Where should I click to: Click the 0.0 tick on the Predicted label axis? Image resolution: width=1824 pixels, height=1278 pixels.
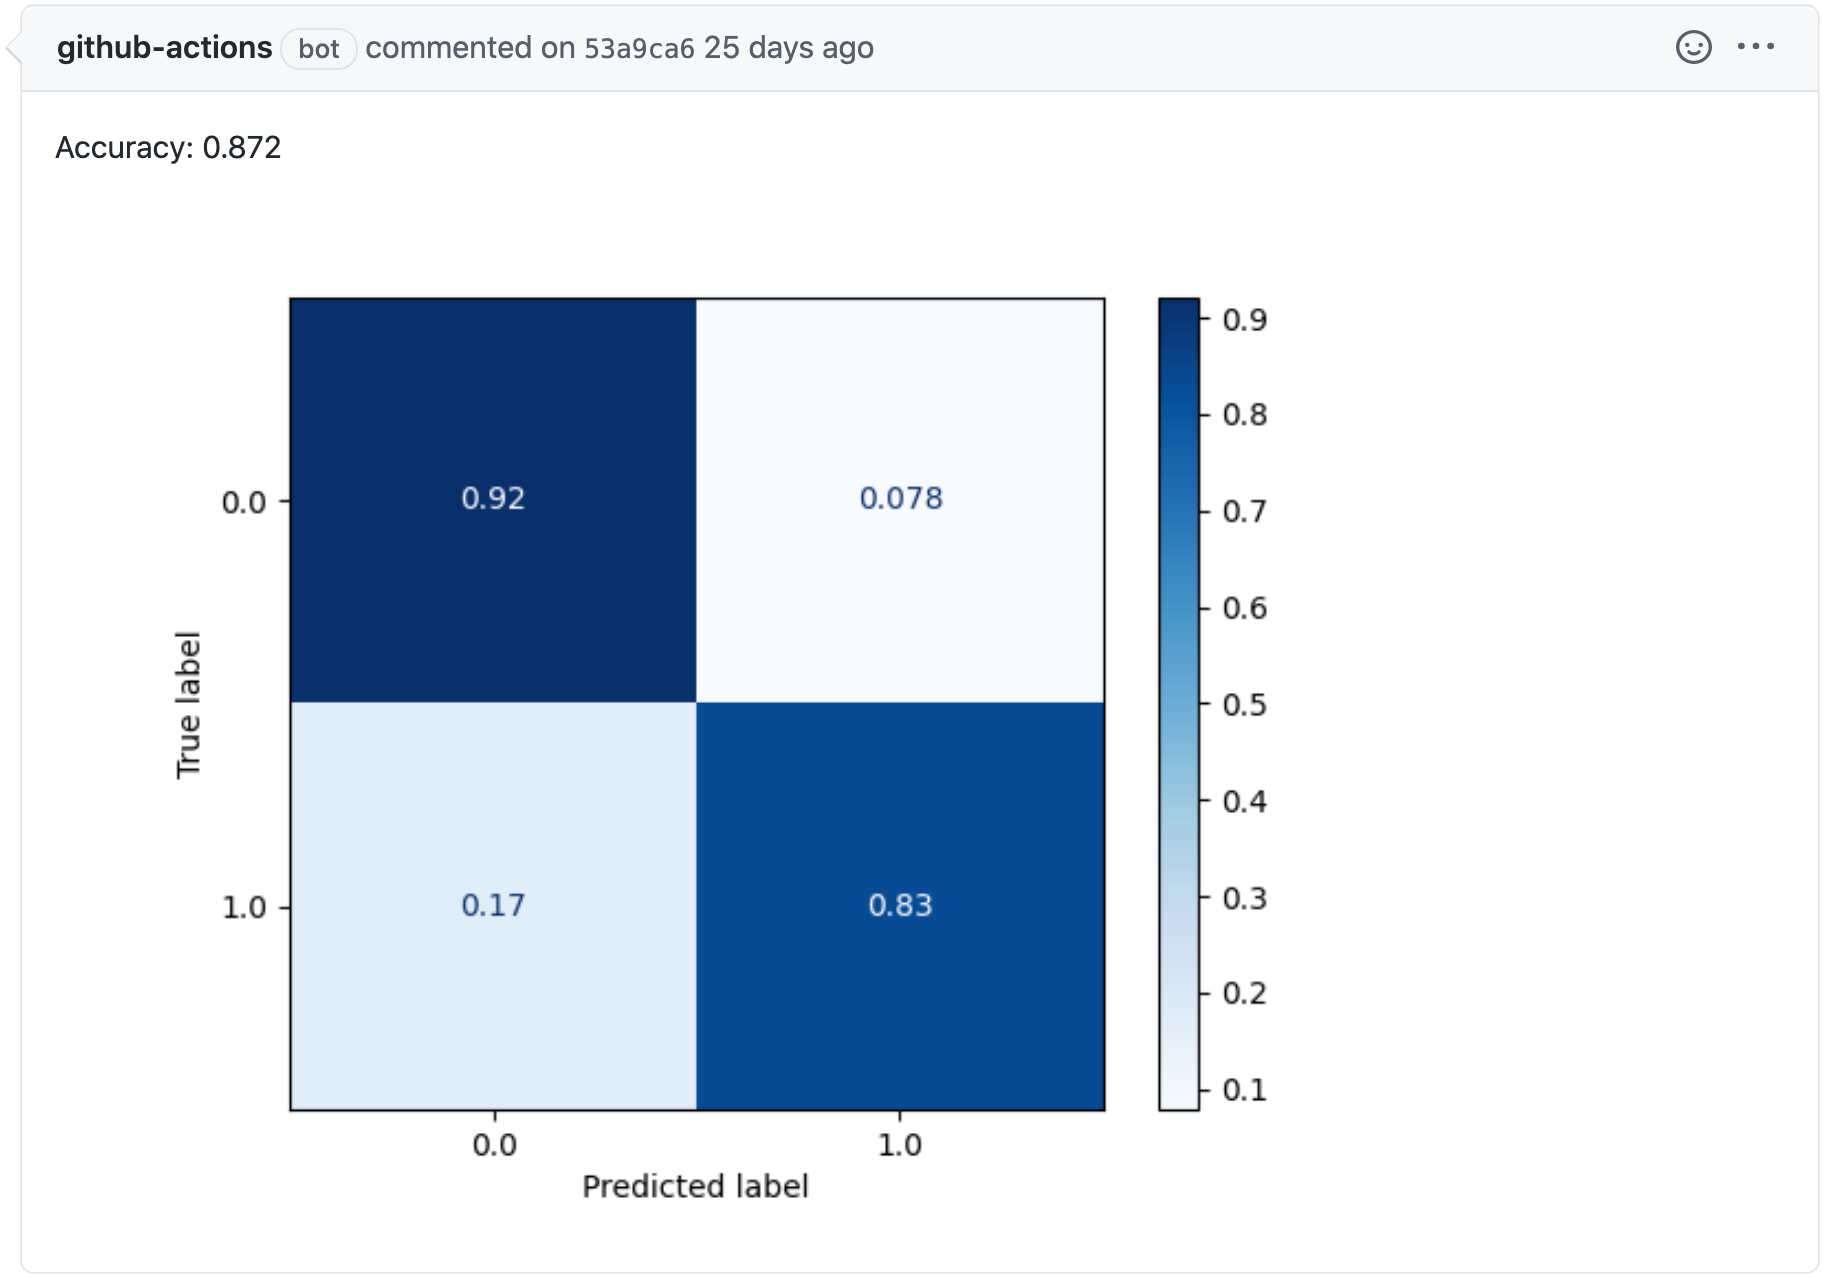point(494,1145)
